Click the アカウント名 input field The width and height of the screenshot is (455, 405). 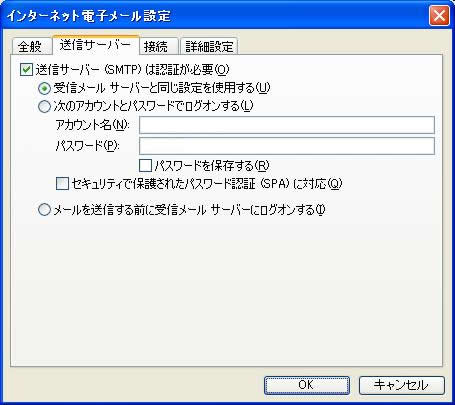(287, 125)
